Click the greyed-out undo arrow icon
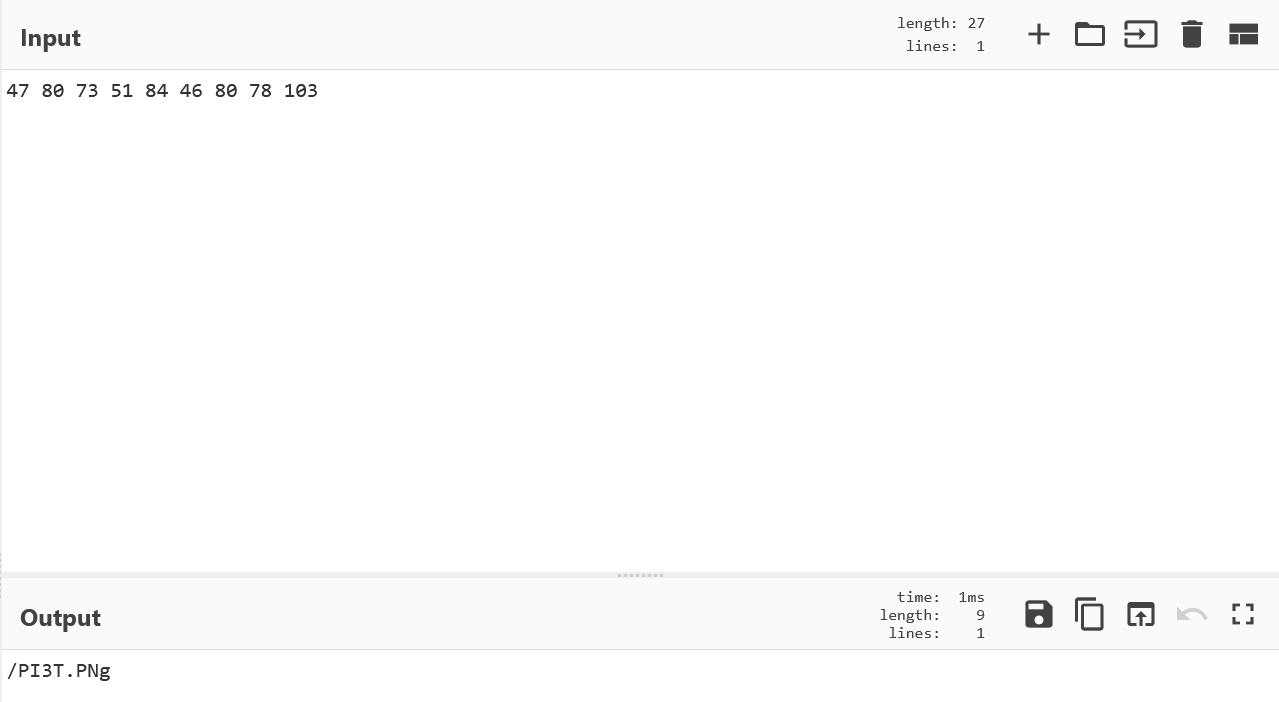Viewport: 1279px width, 702px height. point(1192,614)
